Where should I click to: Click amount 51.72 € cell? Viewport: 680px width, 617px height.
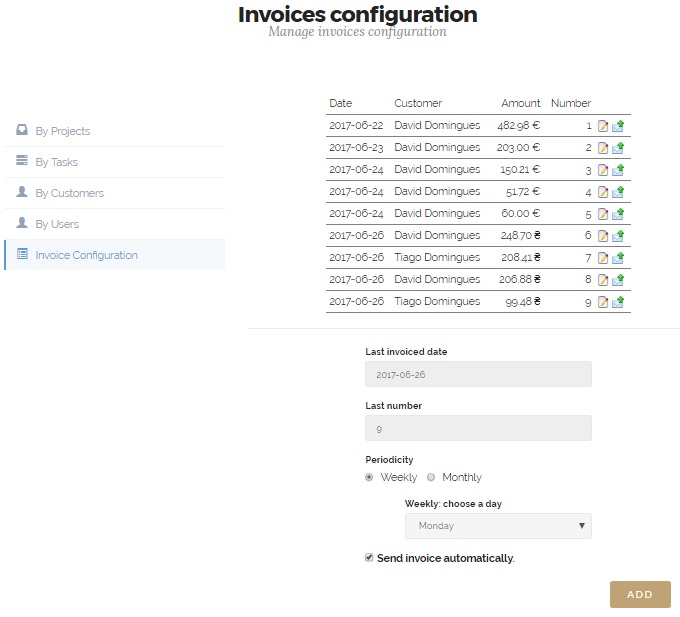[523, 192]
